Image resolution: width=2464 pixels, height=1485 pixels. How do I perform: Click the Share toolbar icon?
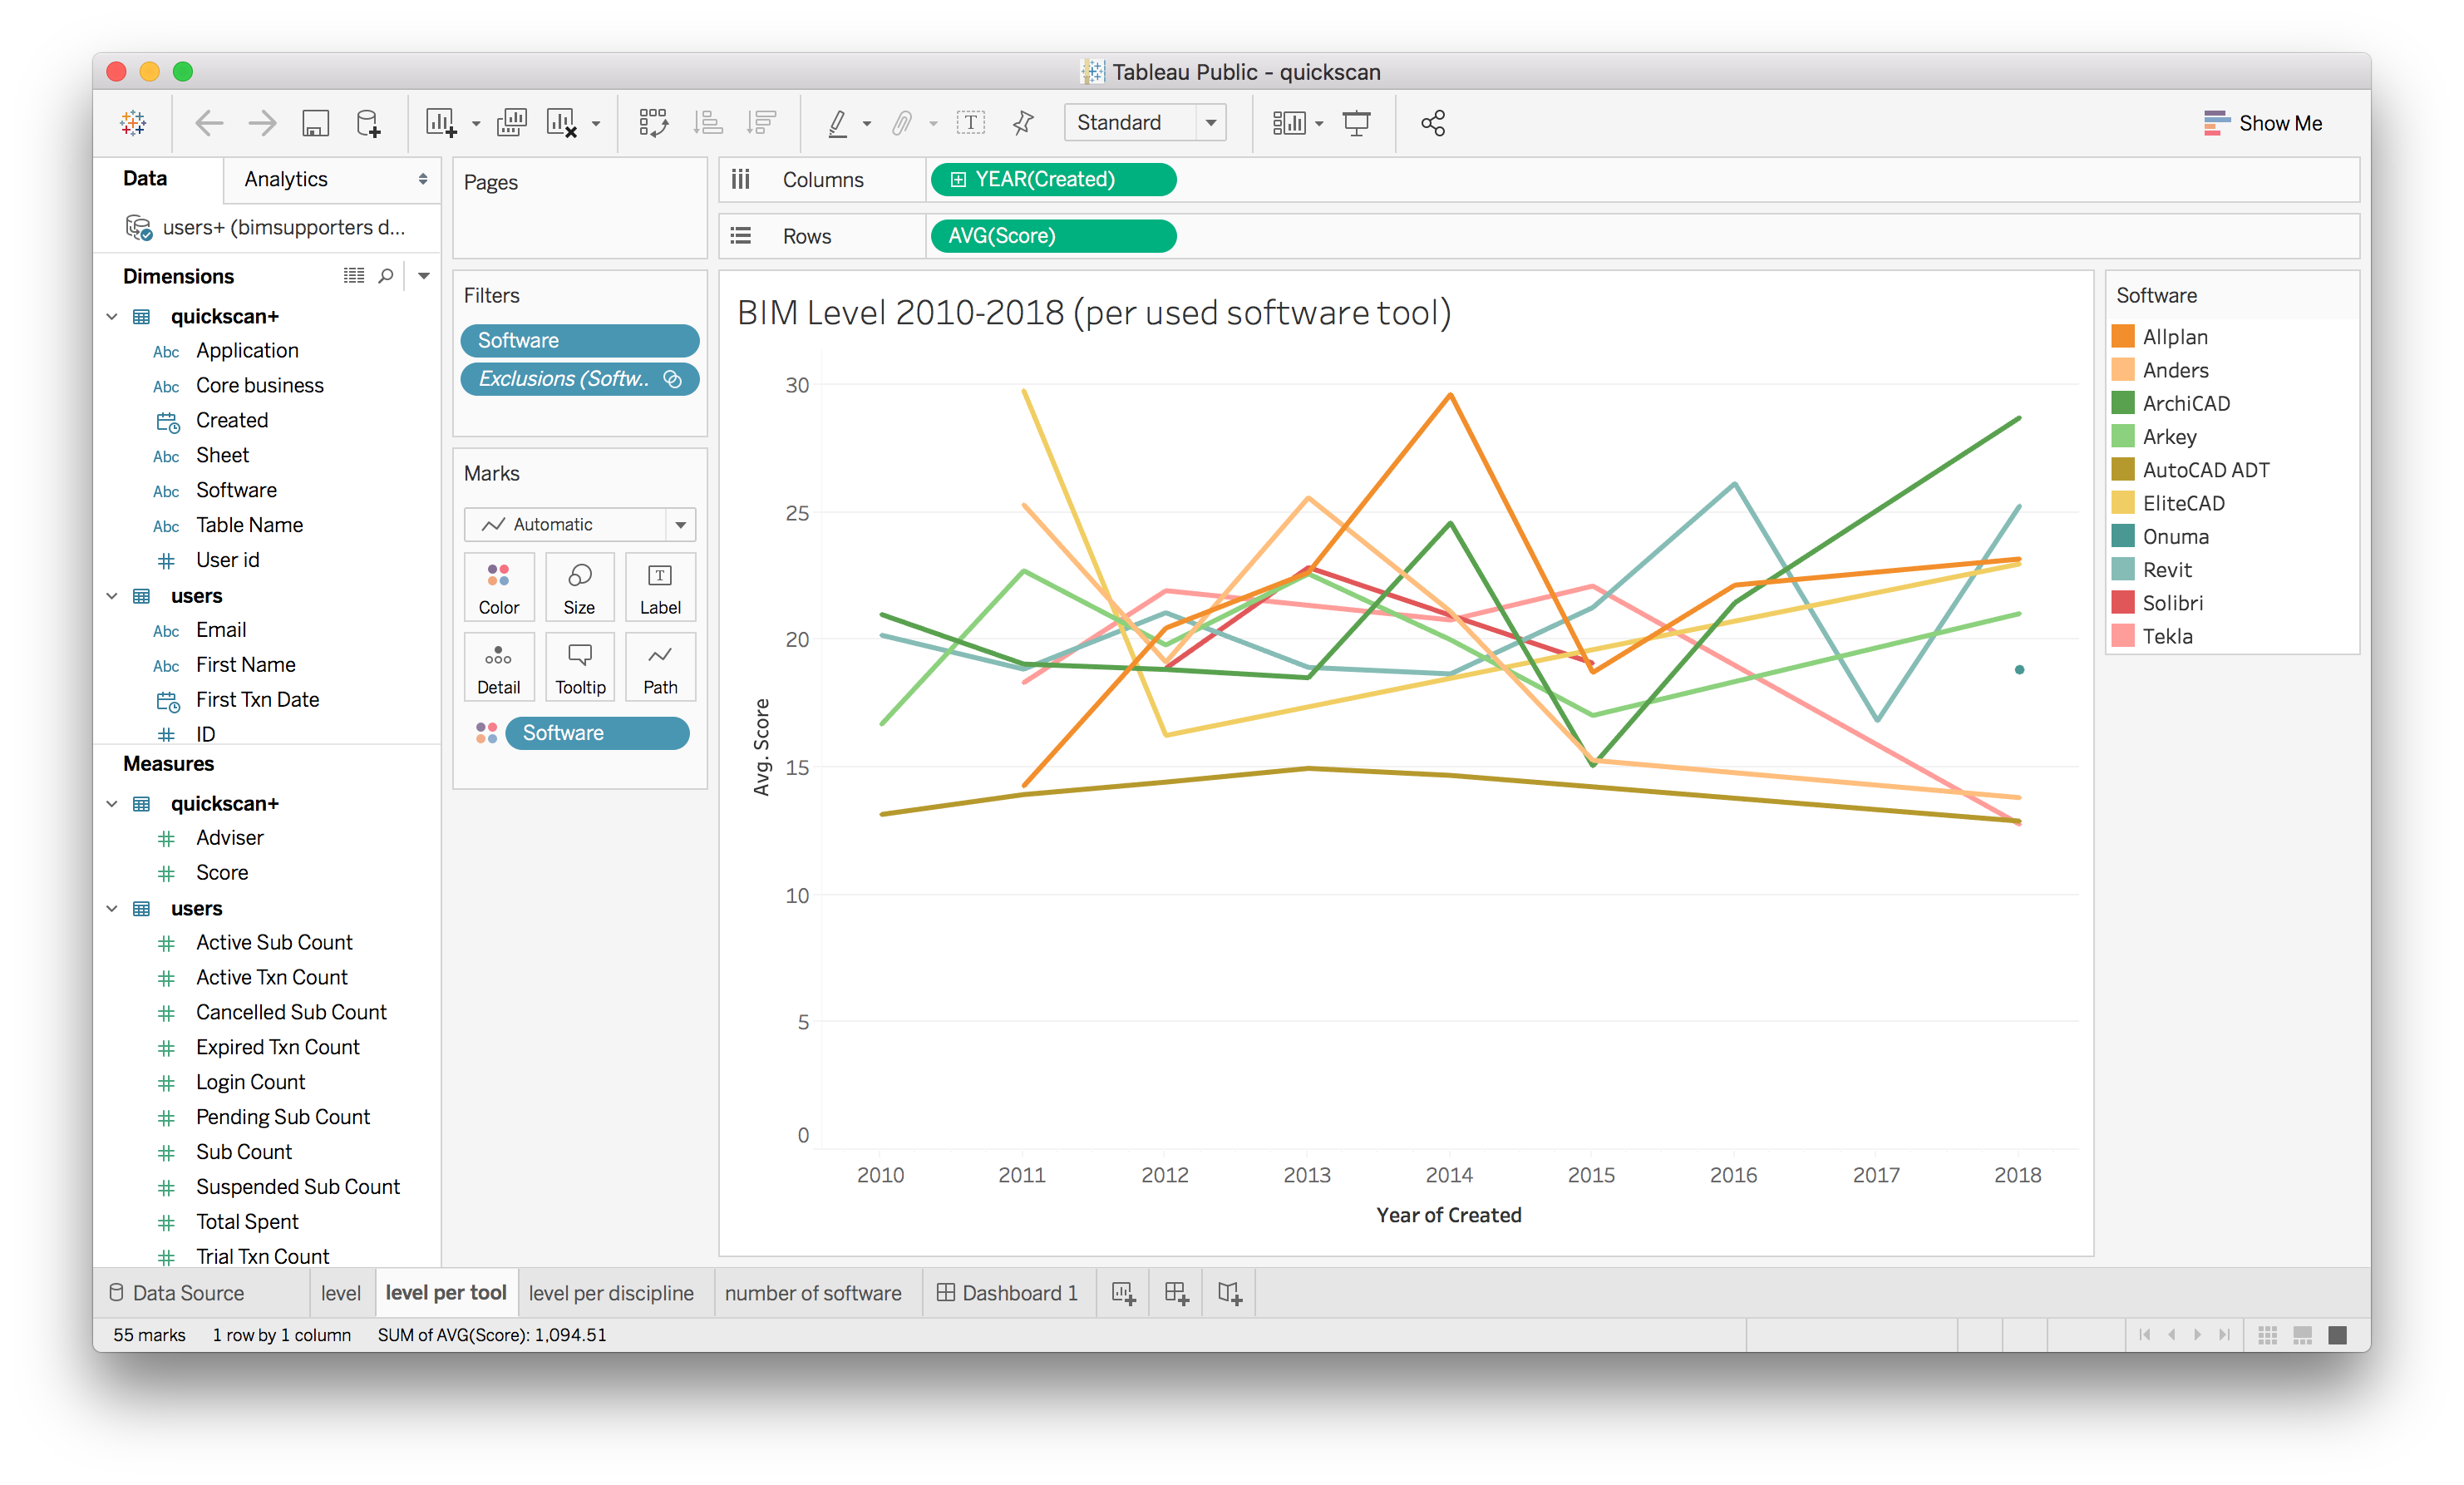[1433, 122]
